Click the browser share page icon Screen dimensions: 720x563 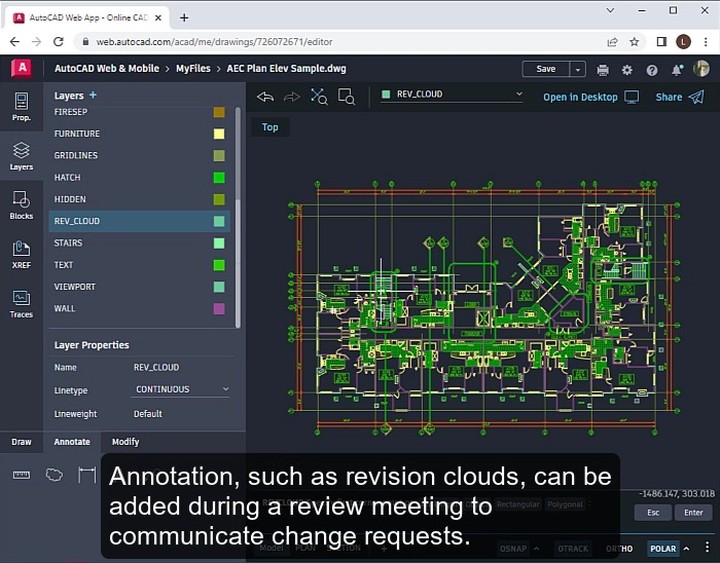pyautogui.click(x=612, y=42)
